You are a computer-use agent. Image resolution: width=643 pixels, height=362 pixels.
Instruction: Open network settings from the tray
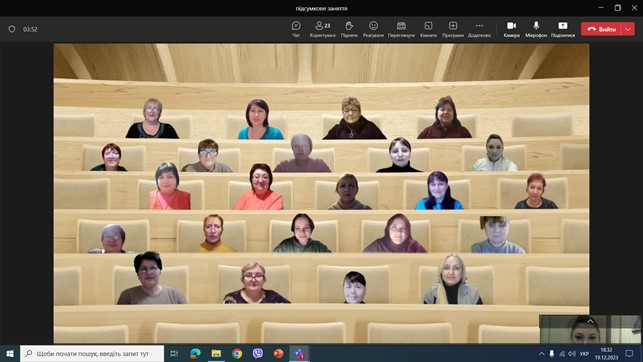pyautogui.click(x=562, y=353)
